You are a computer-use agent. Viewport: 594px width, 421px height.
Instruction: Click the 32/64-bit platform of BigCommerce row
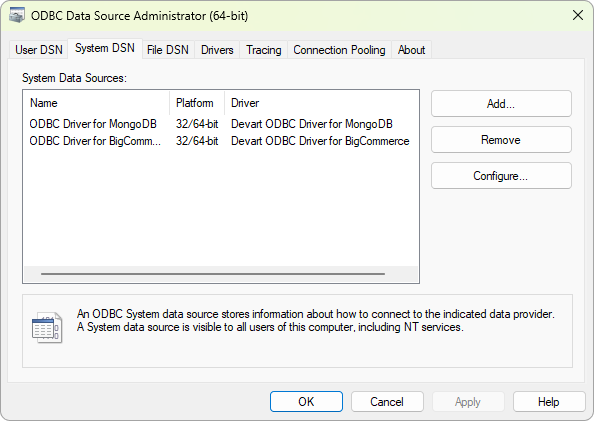[197, 141]
